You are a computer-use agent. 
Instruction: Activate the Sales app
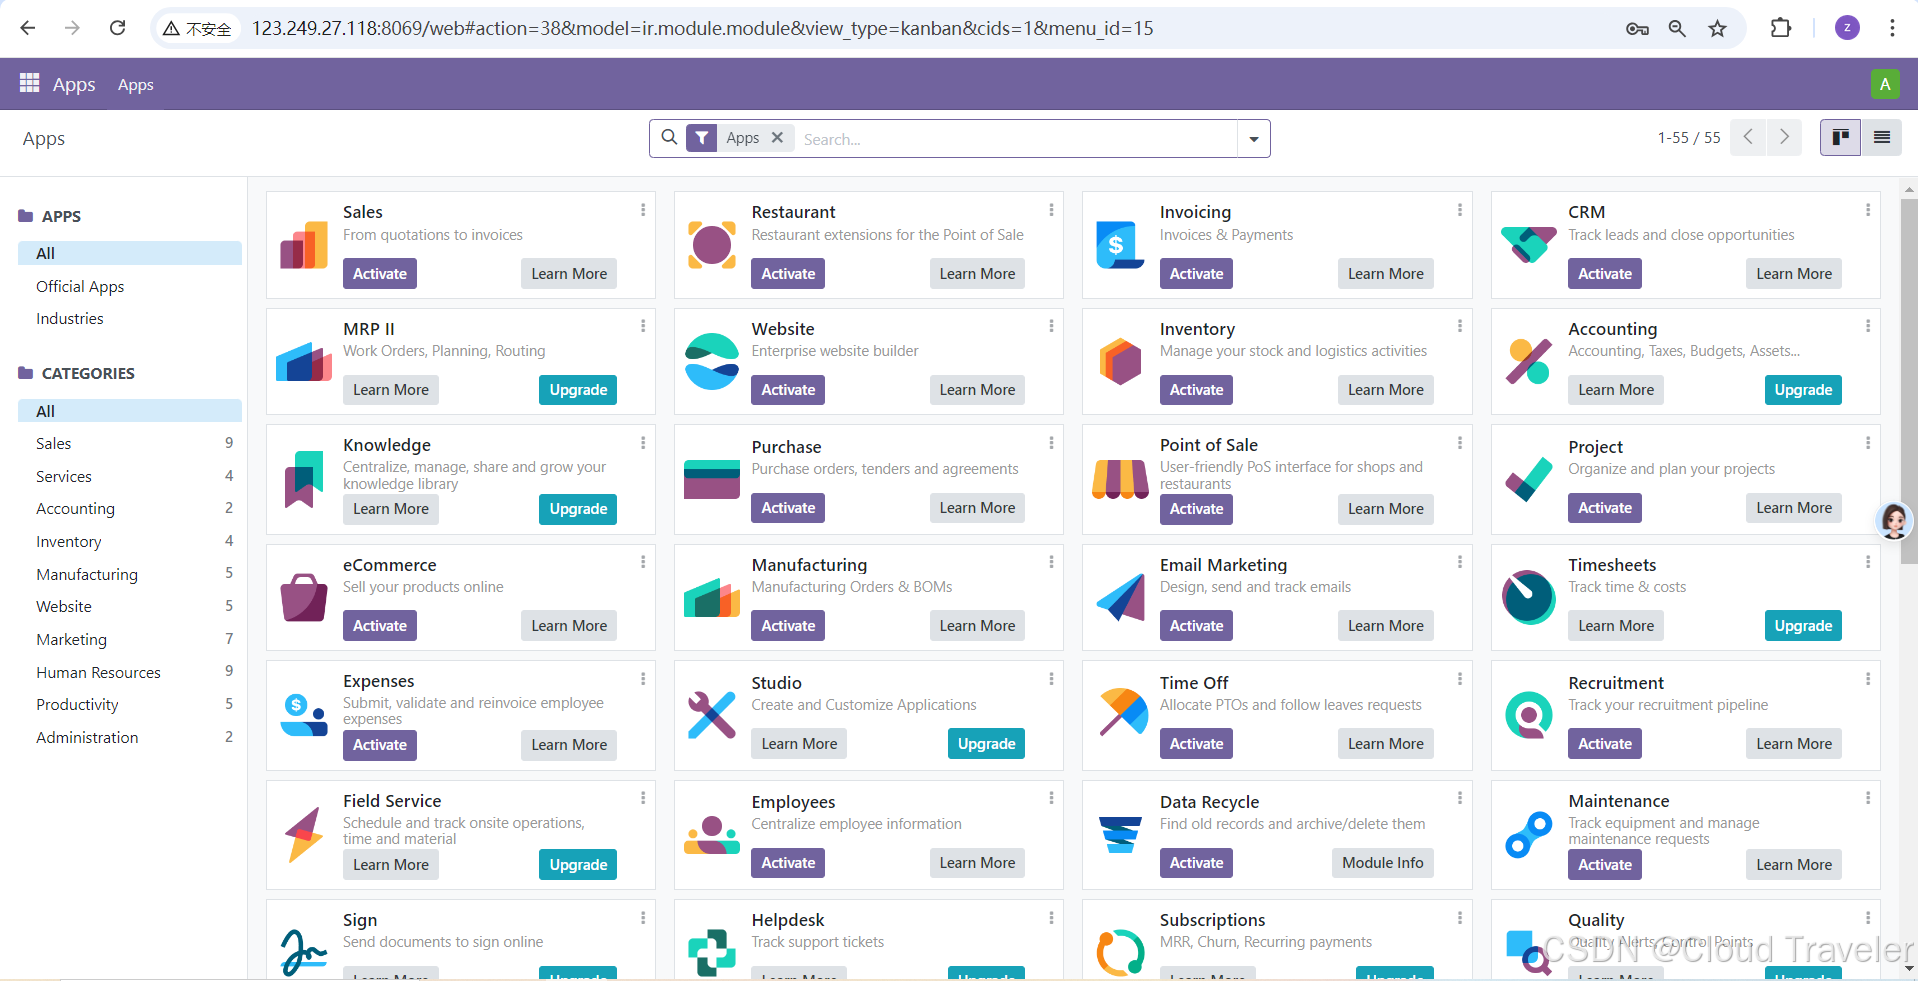tap(380, 274)
